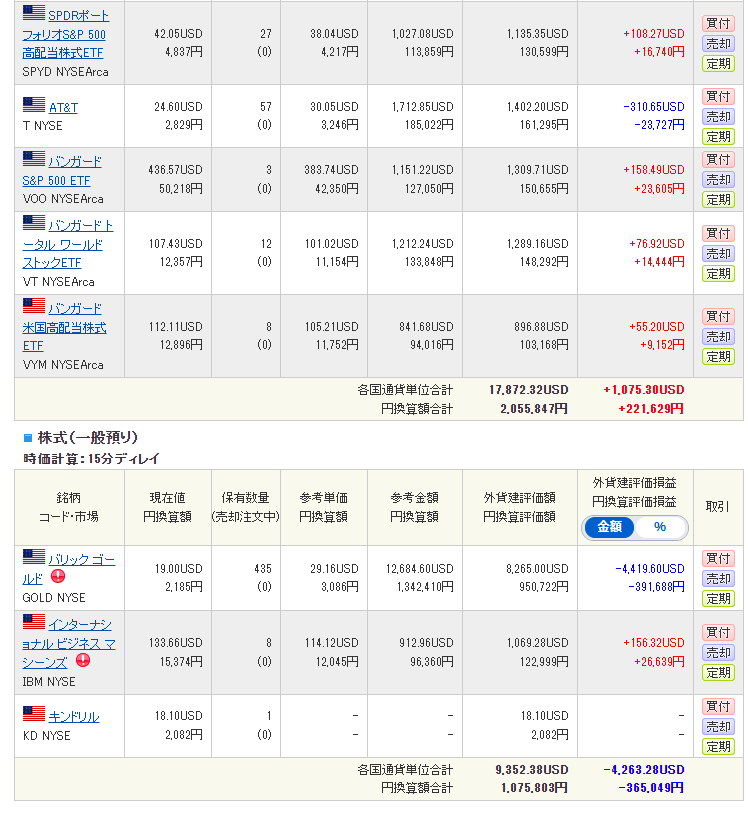Screen dimensions: 748x814
Task: Open SPDRポートフォリオS&P 500高配当株式ETF link
Action: click(64, 34)
